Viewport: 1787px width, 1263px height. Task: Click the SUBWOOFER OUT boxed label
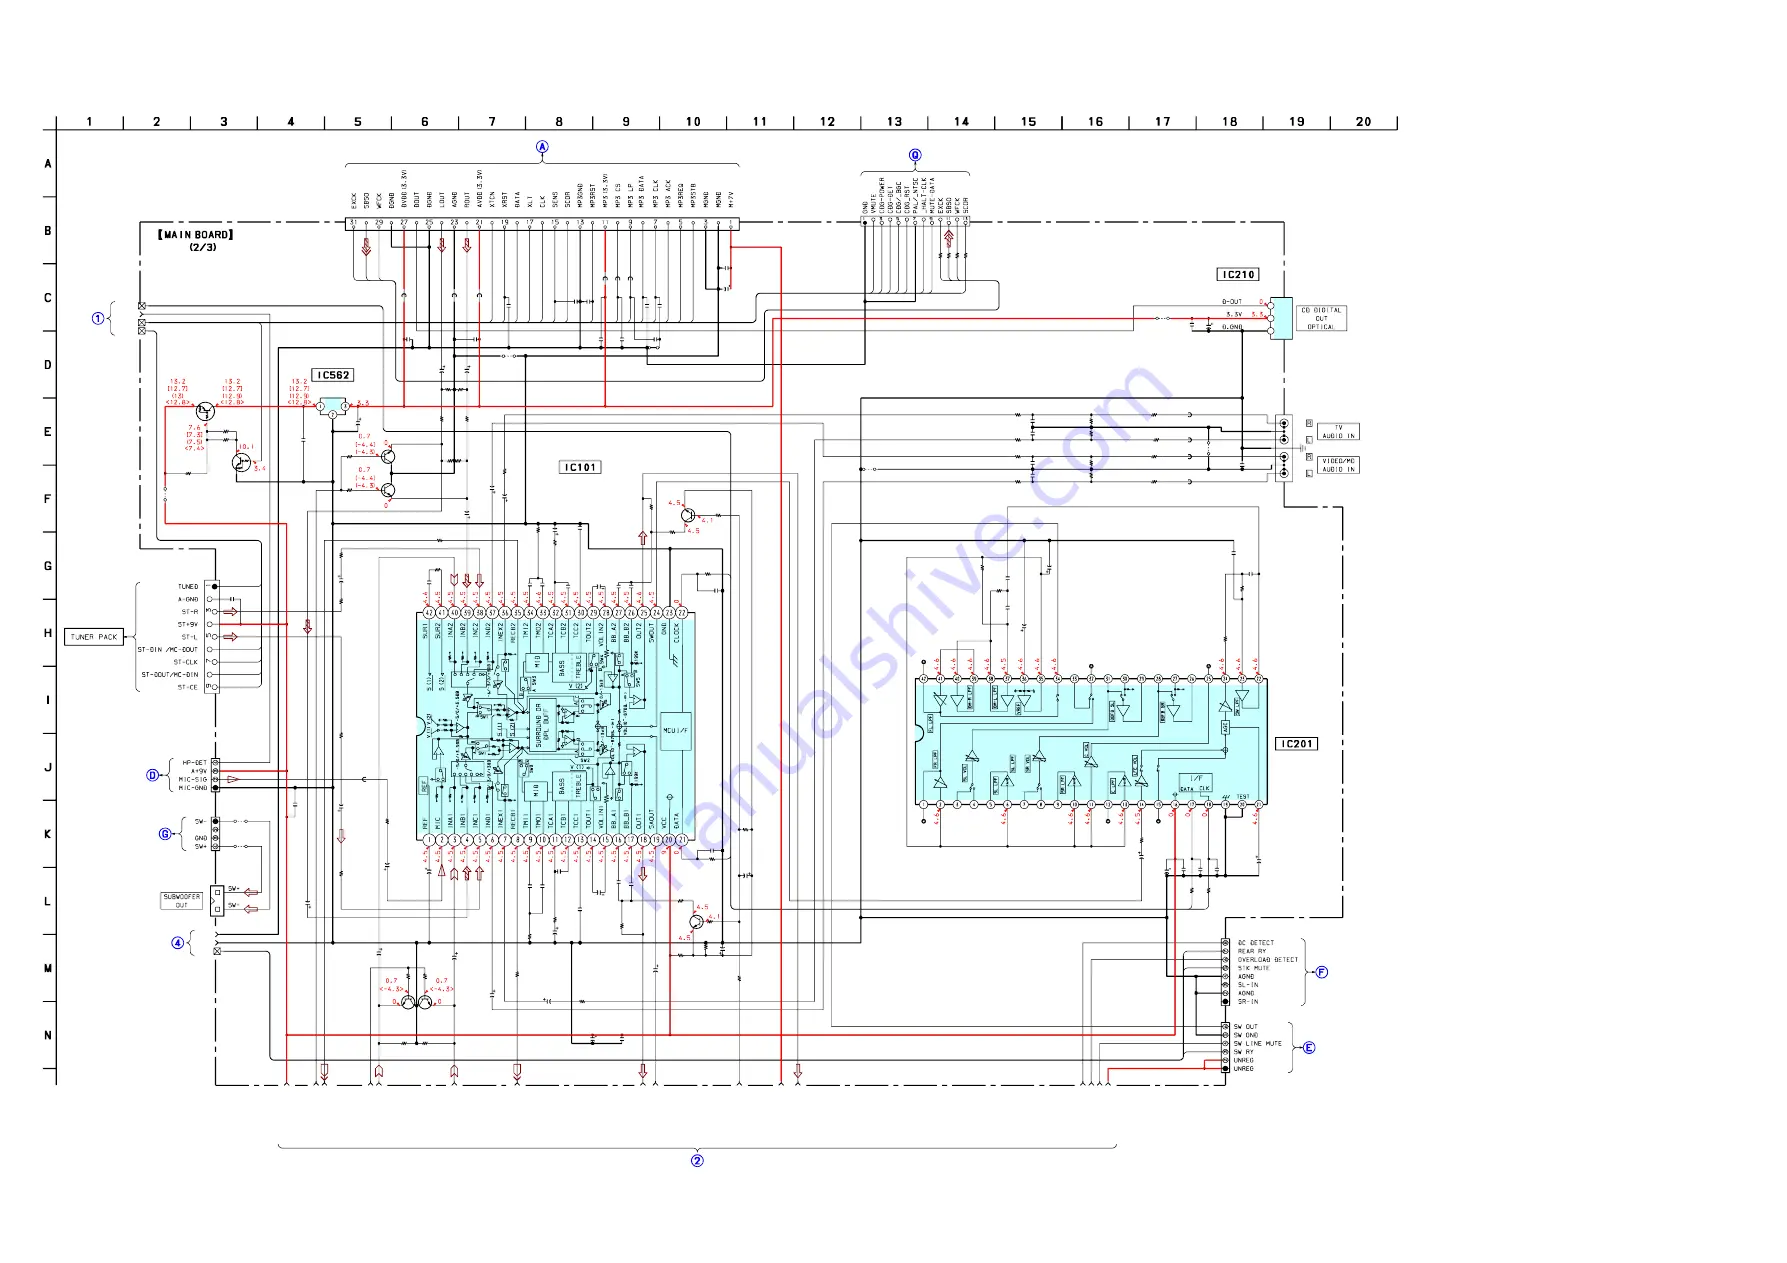182,901
